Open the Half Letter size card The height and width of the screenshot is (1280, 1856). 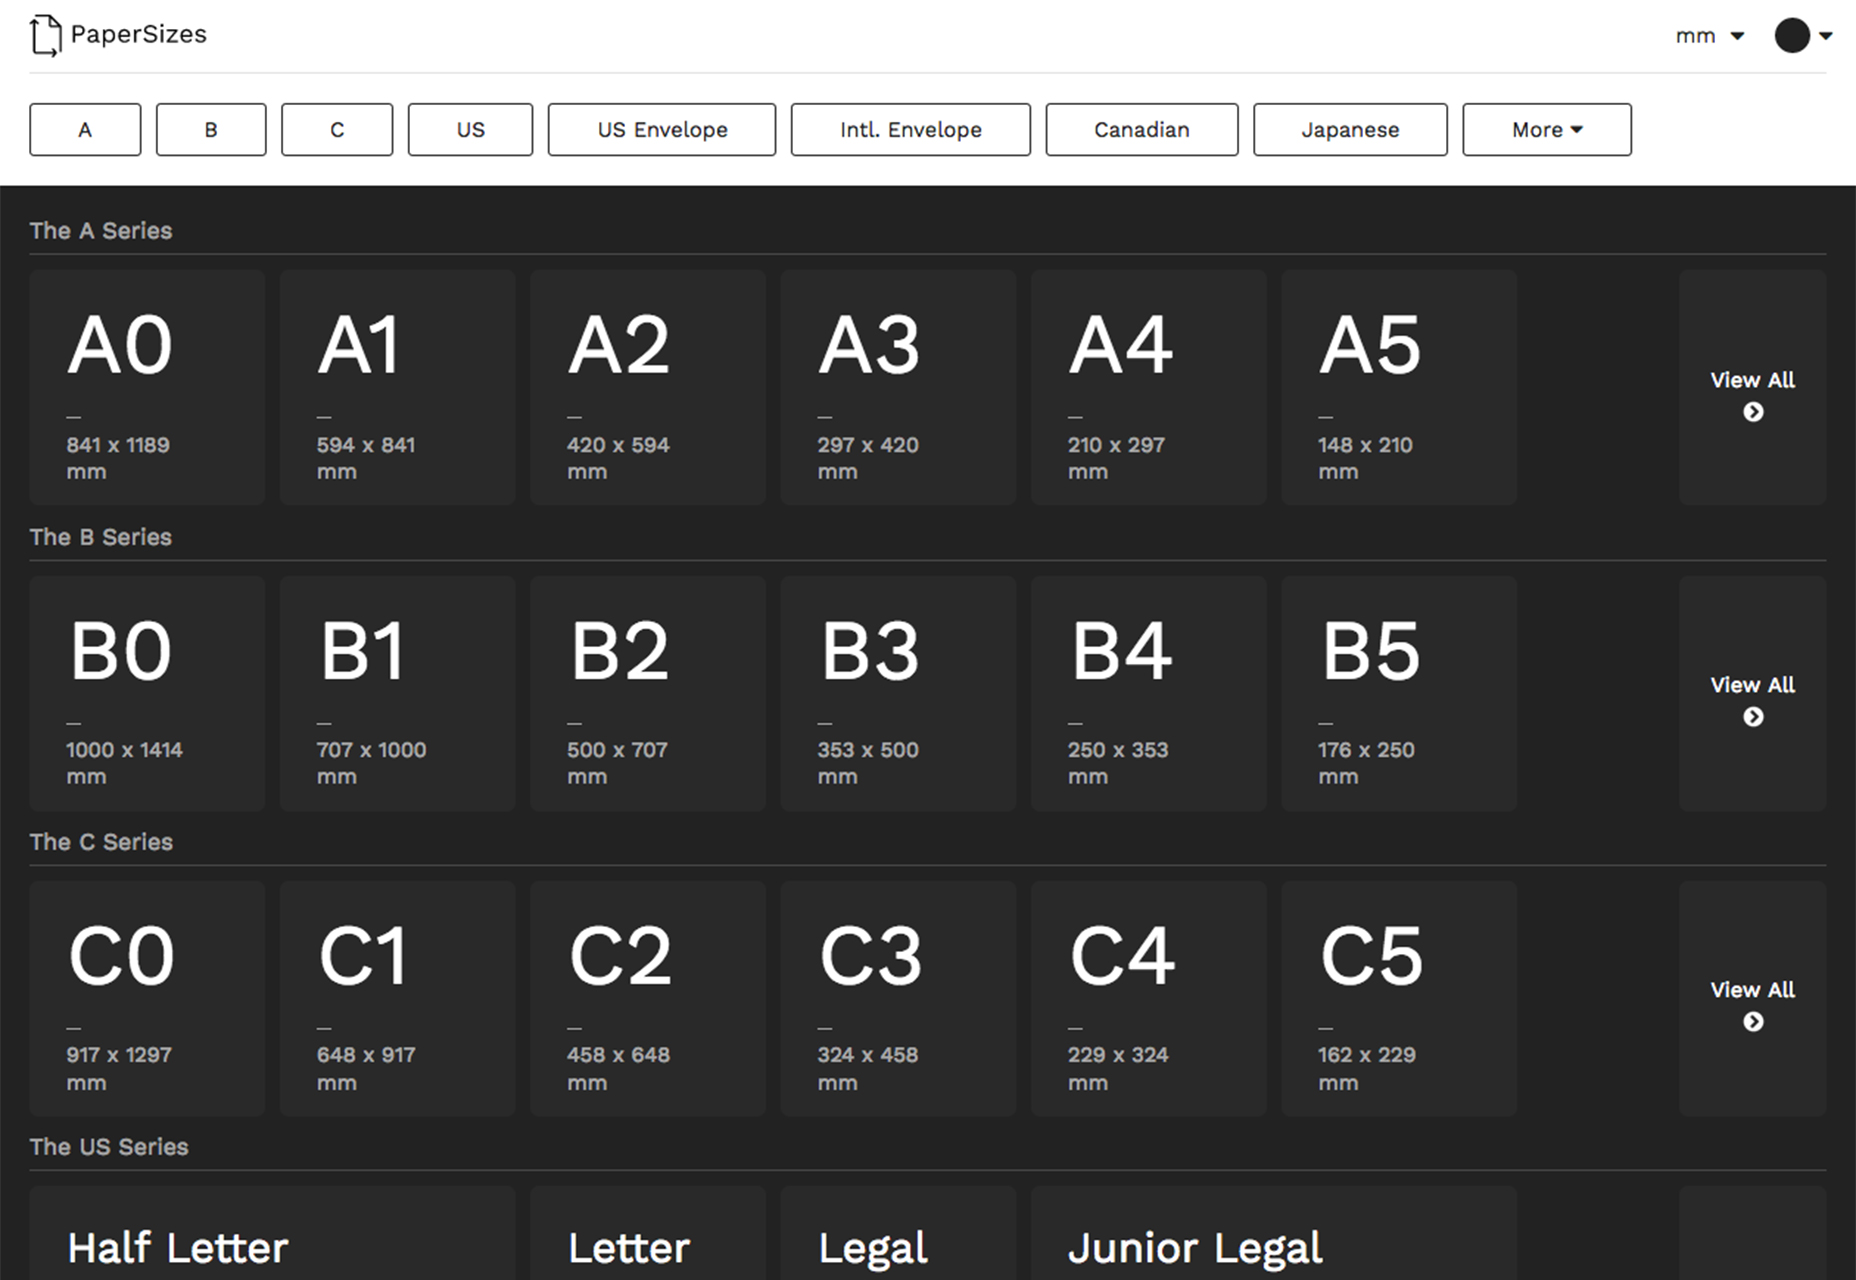point(272,1233)
